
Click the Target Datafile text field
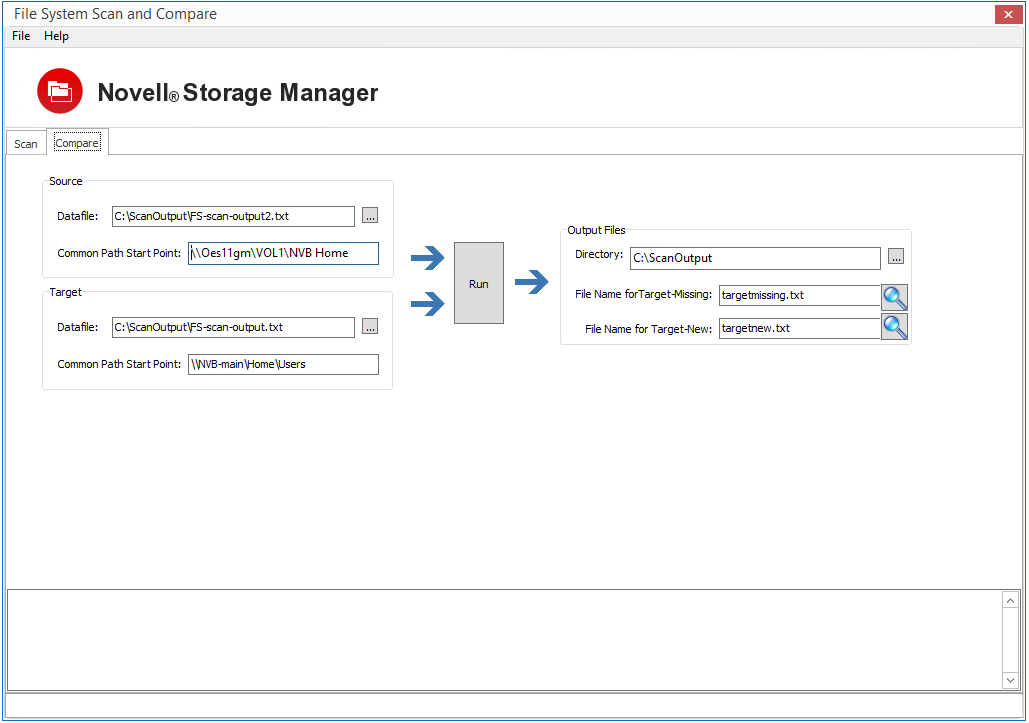233,327
